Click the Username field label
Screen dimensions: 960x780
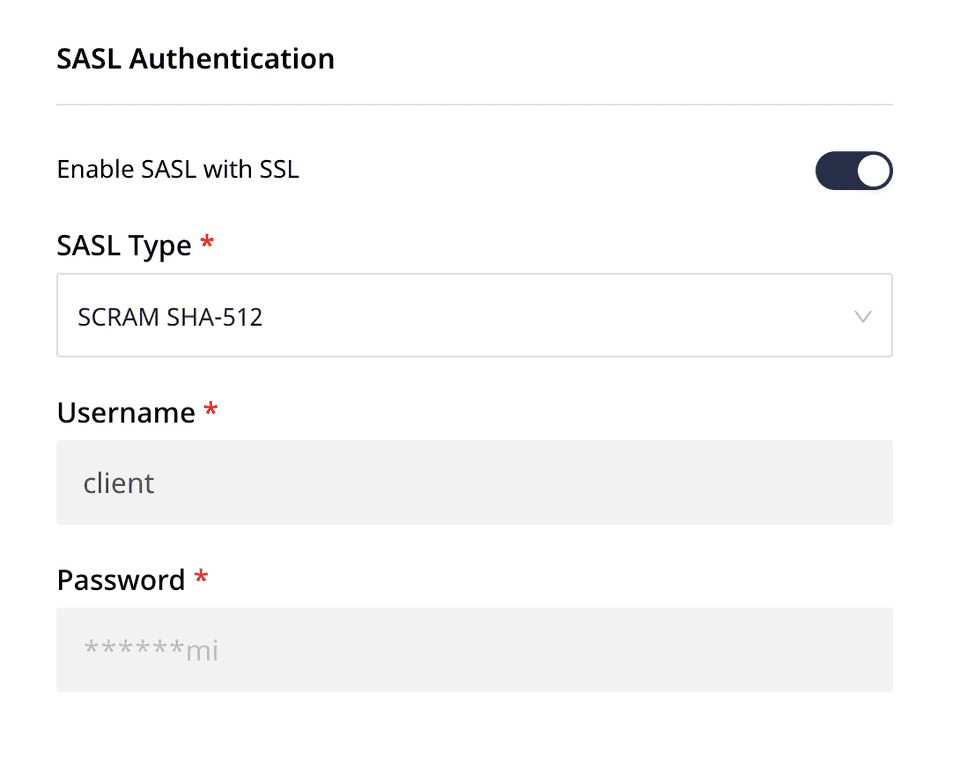(126, 412)
